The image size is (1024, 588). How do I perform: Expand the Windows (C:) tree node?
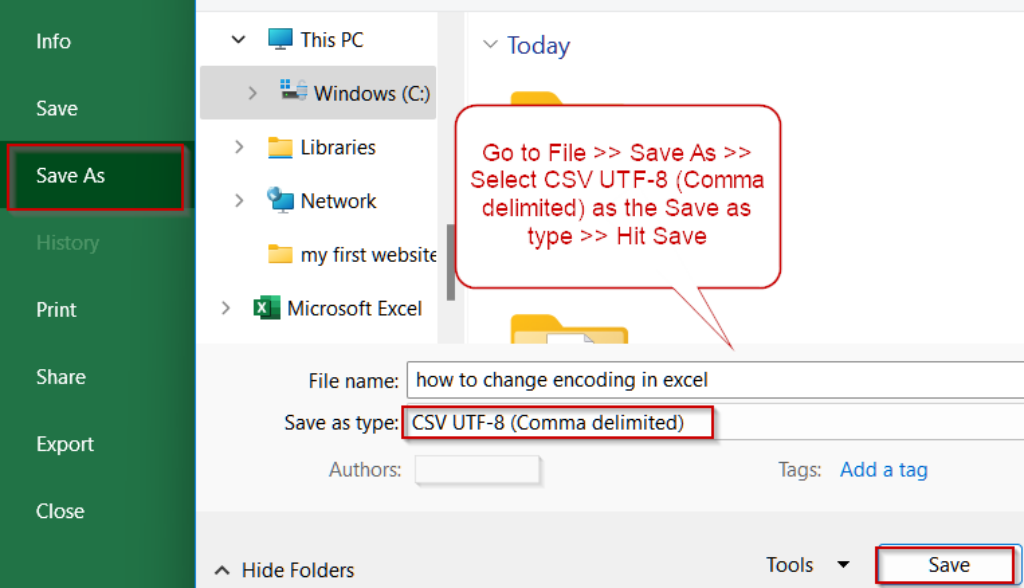[252, 93]
